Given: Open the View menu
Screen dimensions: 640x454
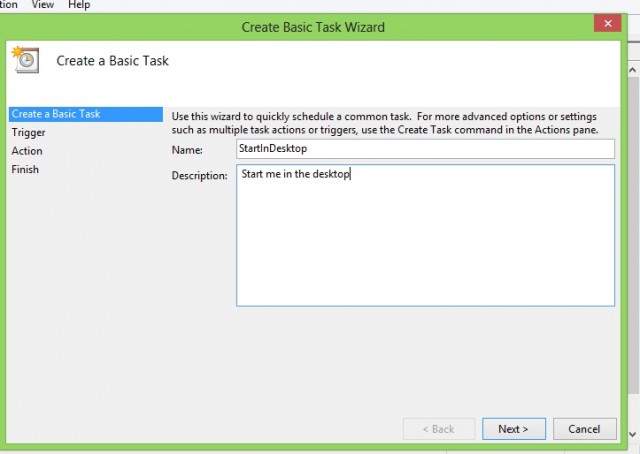Looking at the screenshot, I should pyautogui.click(x=42, y=5).
